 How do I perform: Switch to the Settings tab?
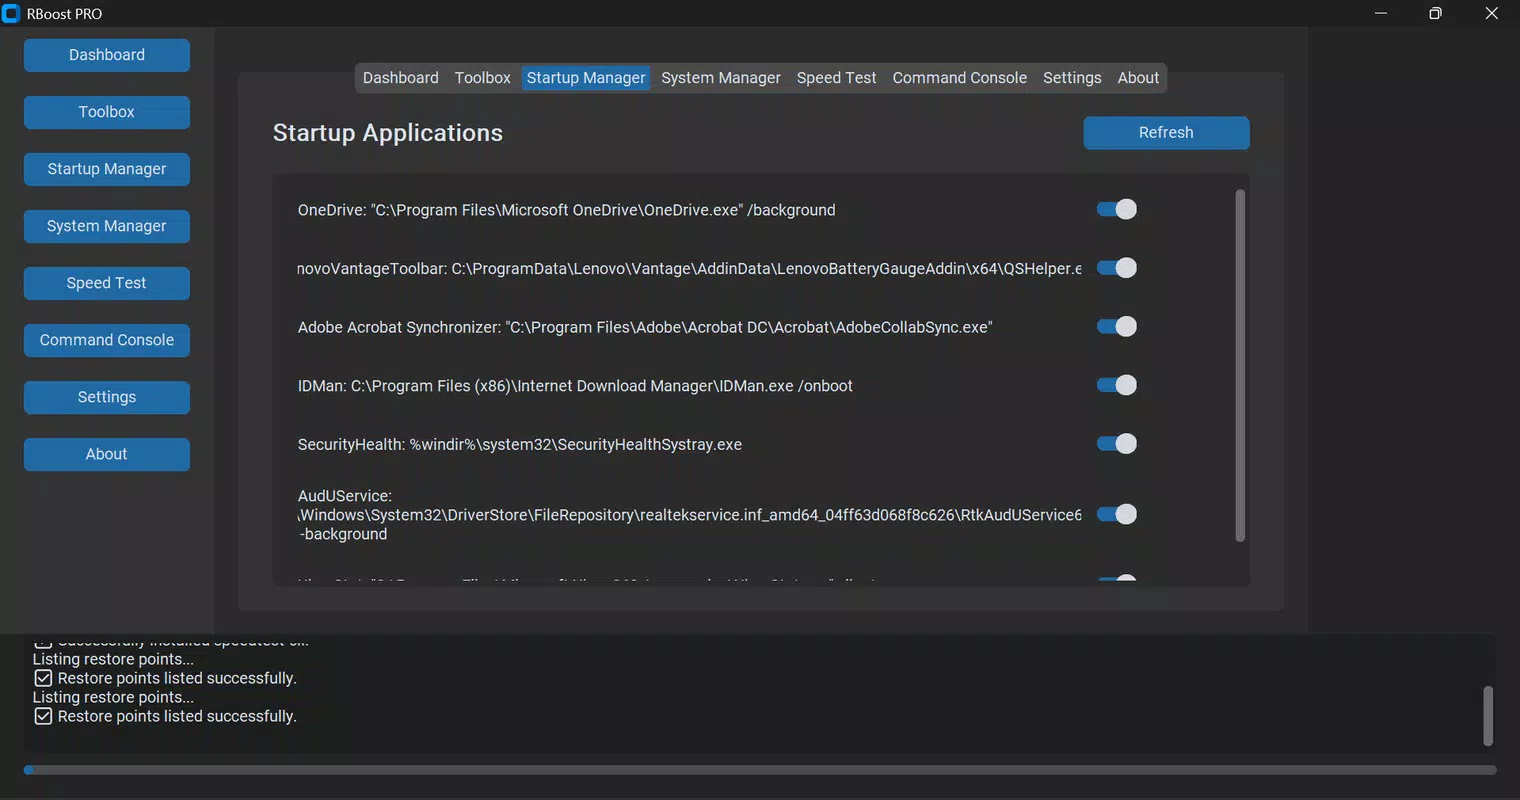coord(1072,78)
